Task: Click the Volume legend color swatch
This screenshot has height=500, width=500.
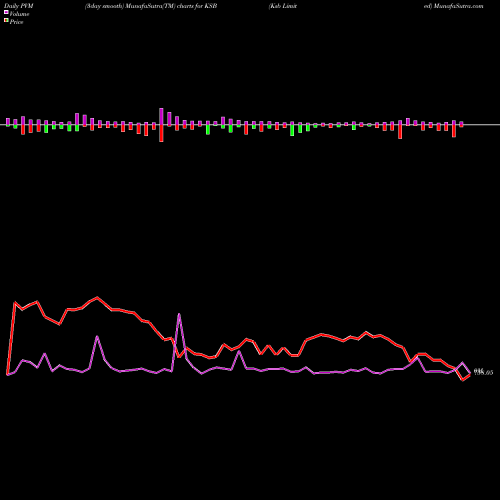Action: 6,12
